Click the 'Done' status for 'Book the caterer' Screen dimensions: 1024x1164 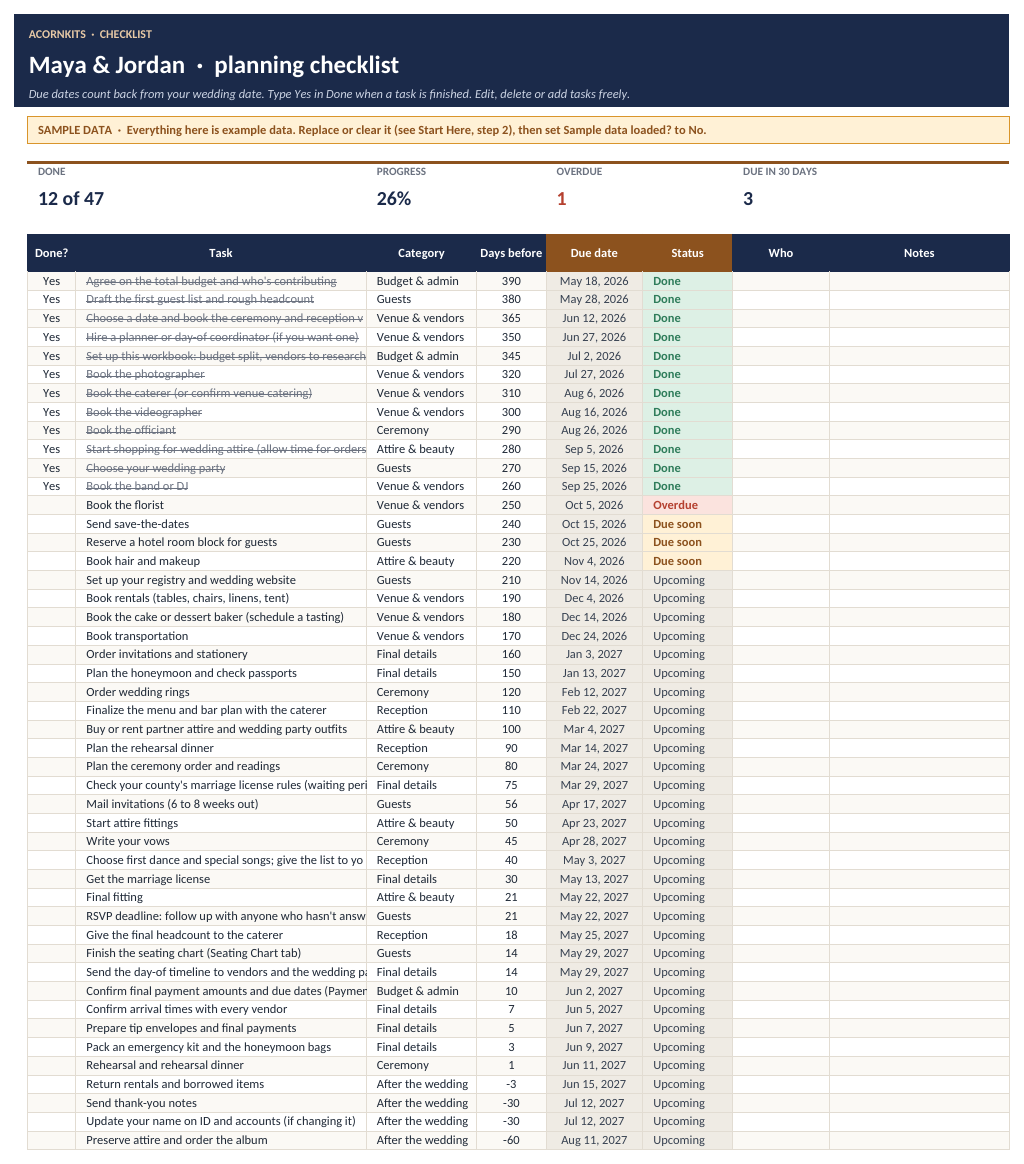[x=687, y=393]
